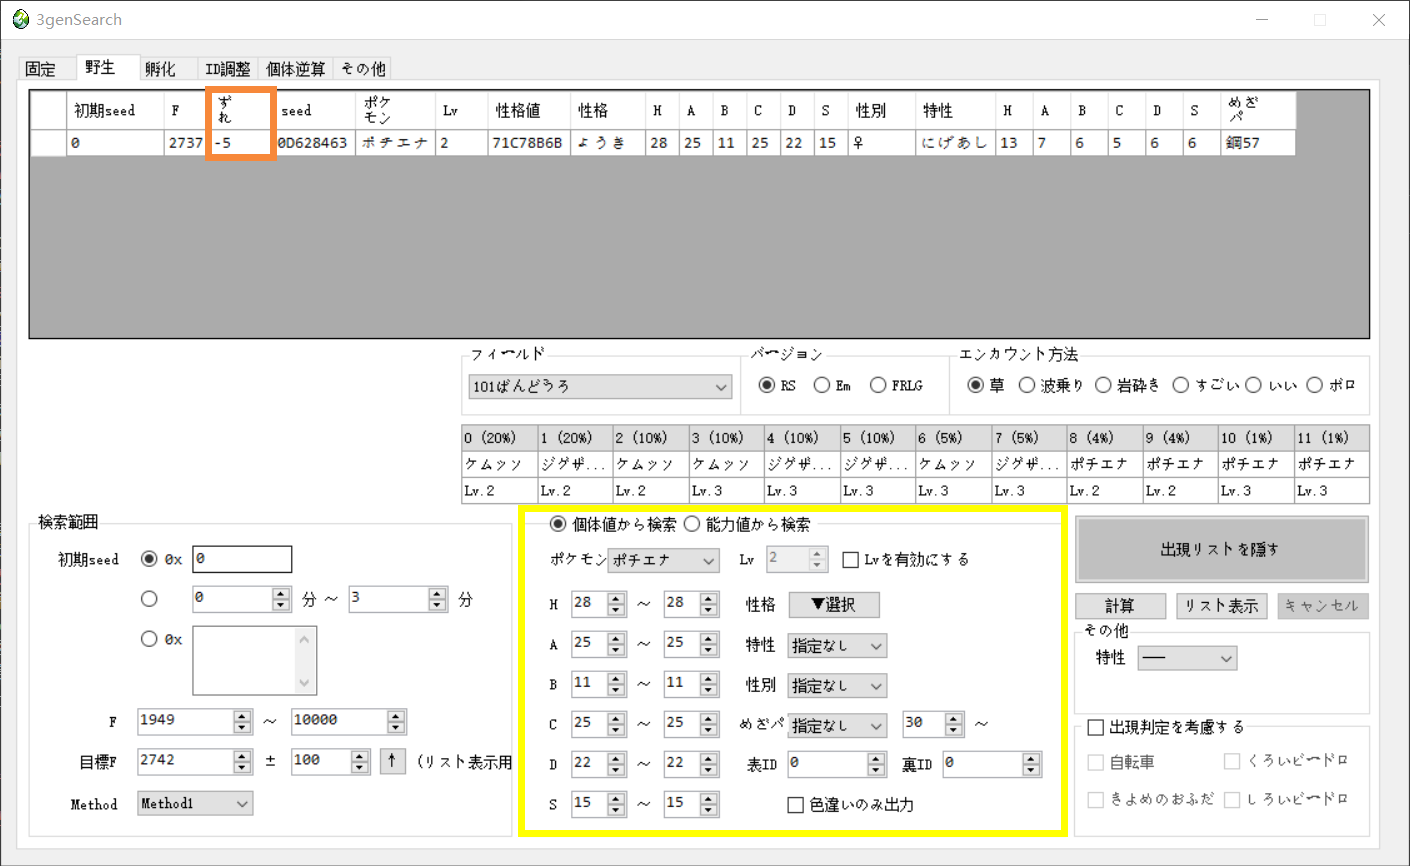1410x866 pixels.
Task: Open the ポケモン dropdown showing ポチエナ
Action: 664,560
